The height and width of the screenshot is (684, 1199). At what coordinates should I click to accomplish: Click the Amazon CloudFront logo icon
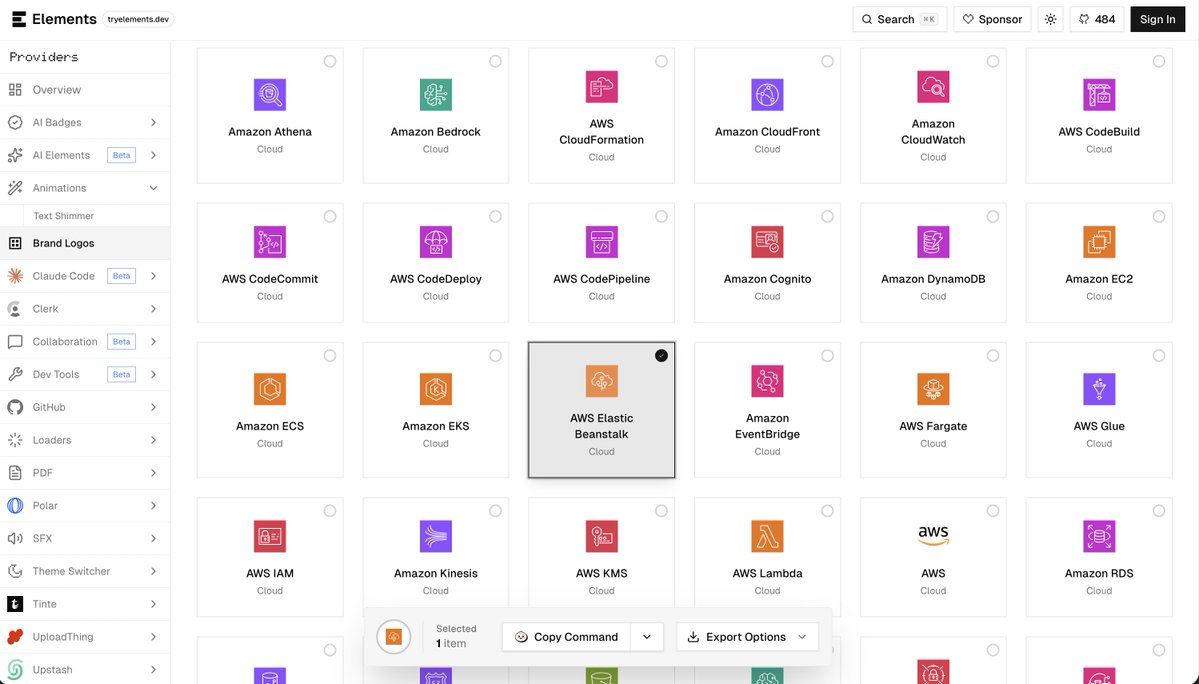(767, 95)
